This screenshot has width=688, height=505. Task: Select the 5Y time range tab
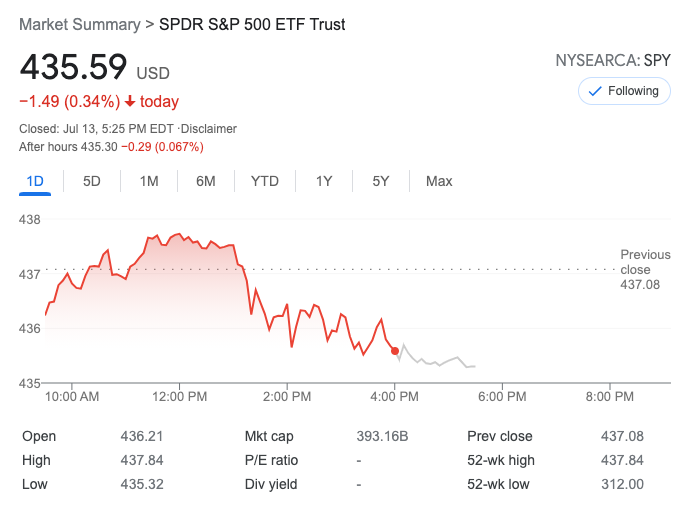pos(381,181)
